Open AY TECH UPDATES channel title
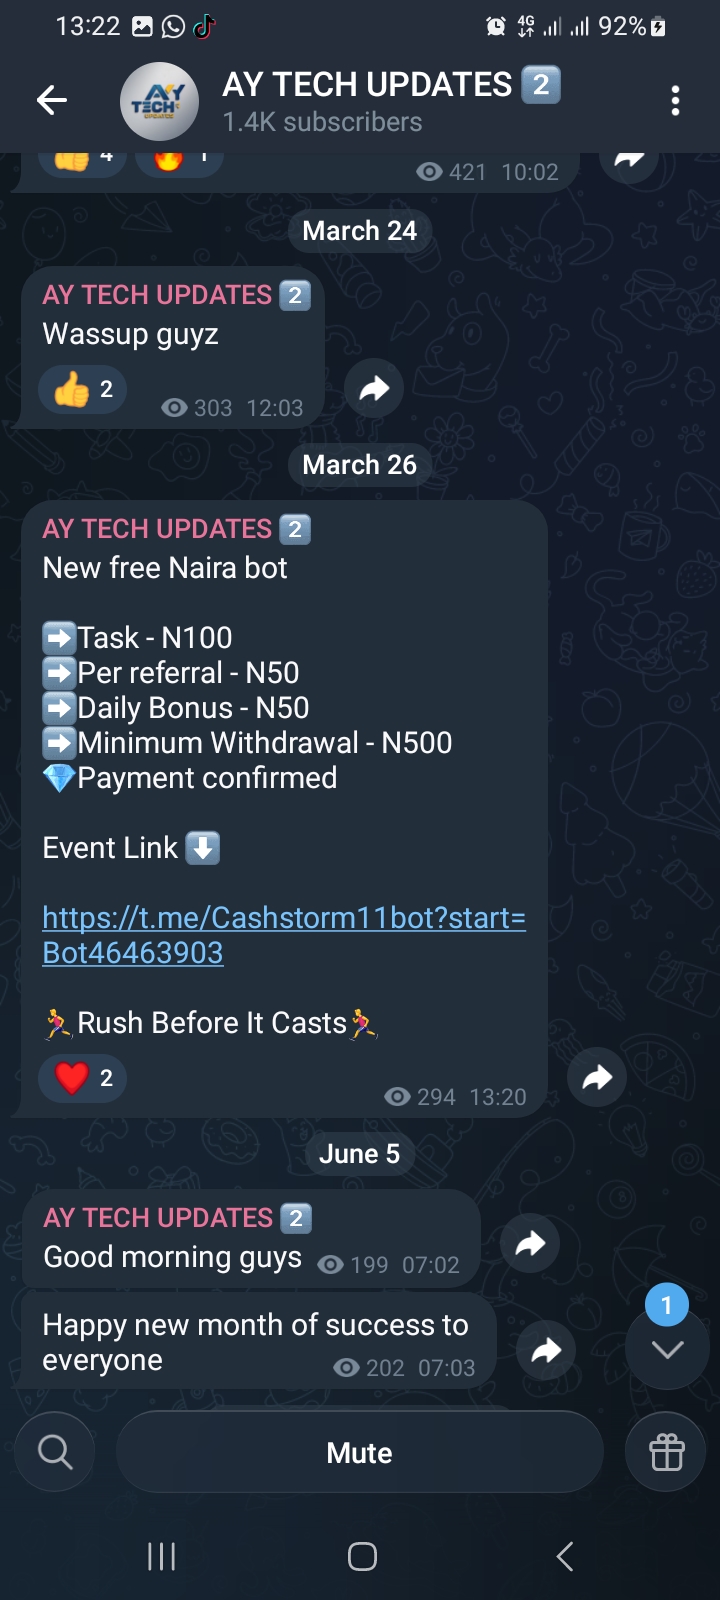This screenshot has height=1600, width=720. 367,86
